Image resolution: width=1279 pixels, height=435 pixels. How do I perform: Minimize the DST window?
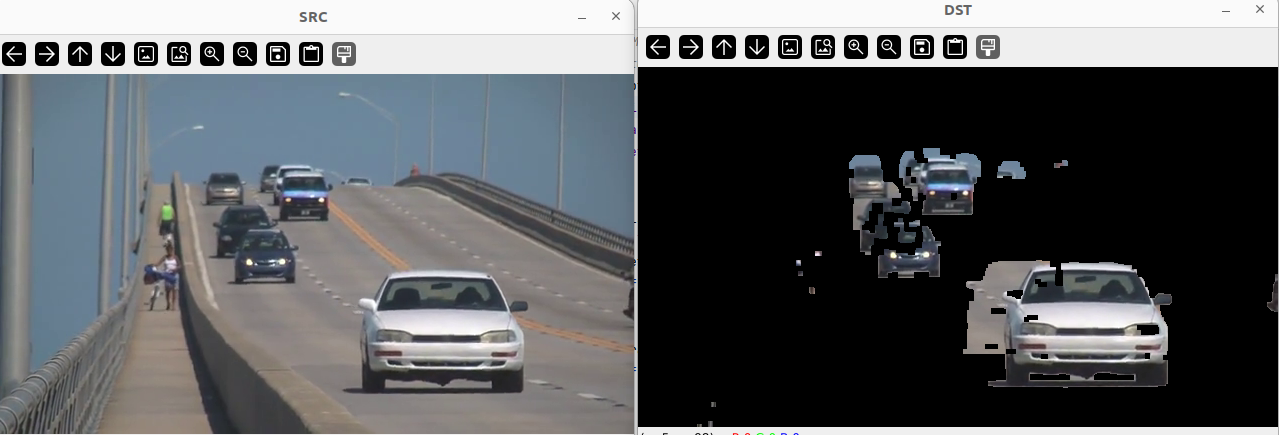pos(1225,11)
